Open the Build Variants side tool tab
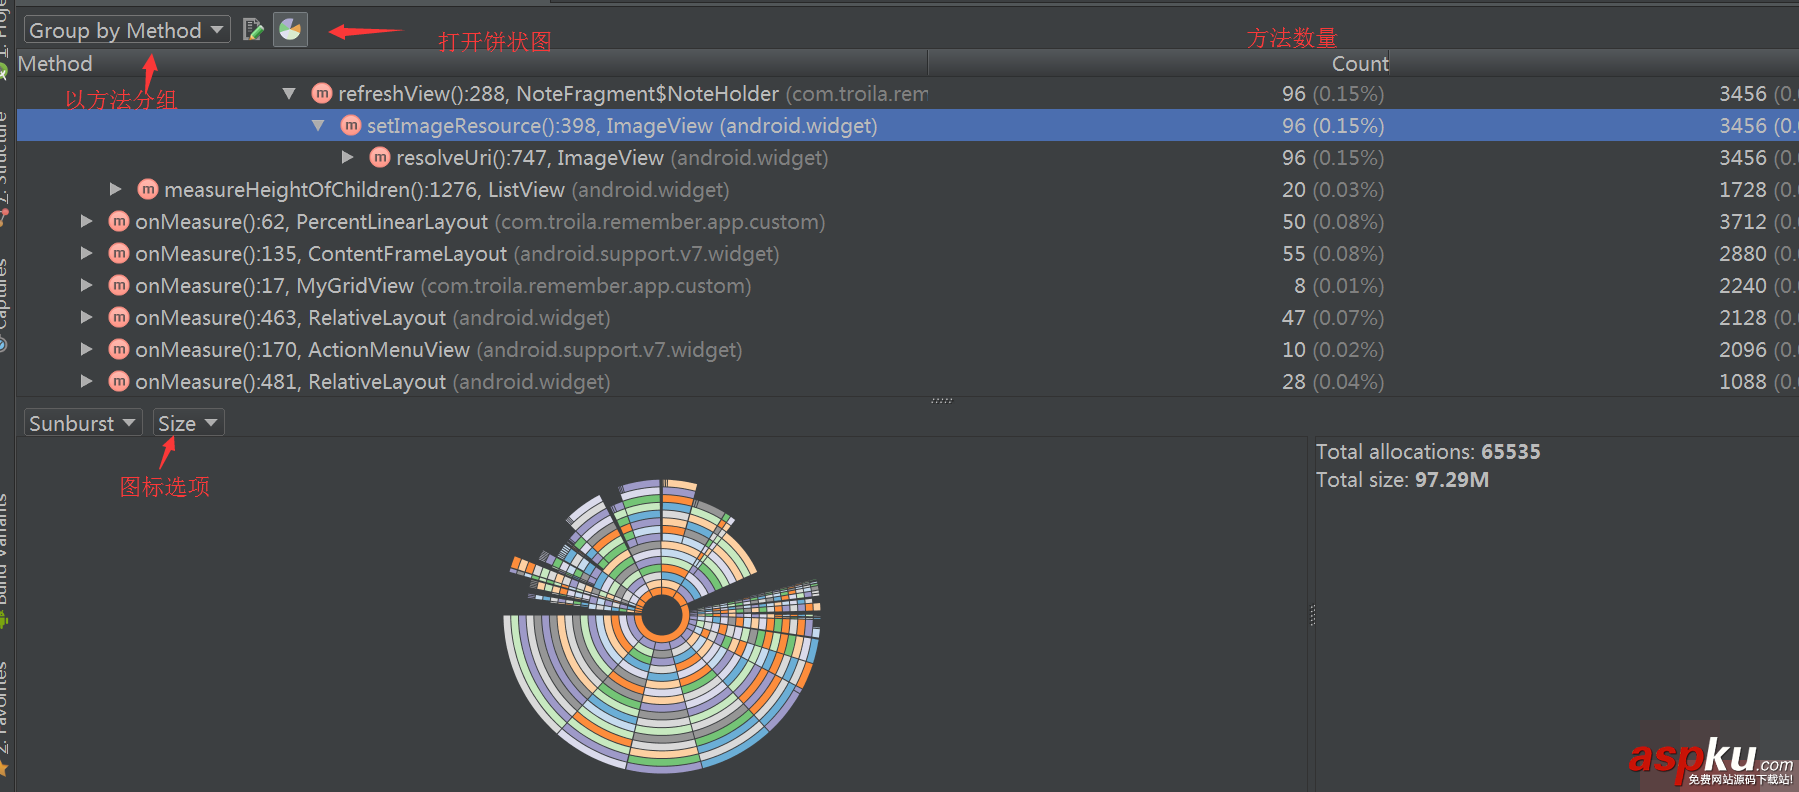 pos(5,560)
